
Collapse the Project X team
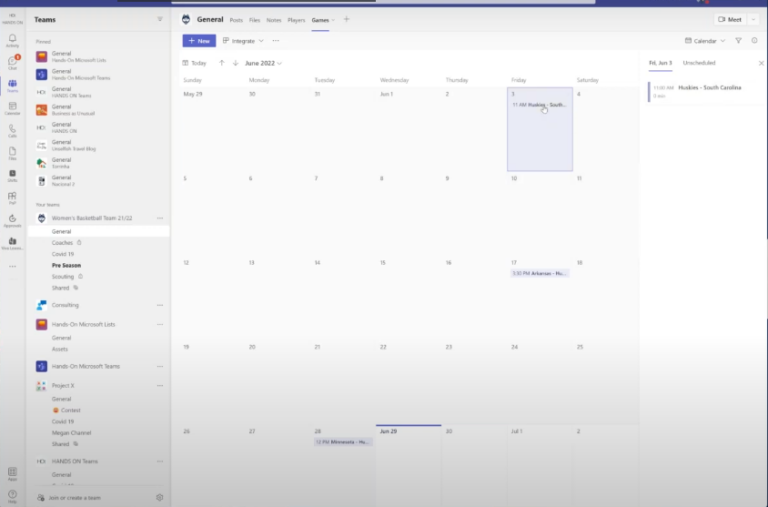click(x=63, y=386)
